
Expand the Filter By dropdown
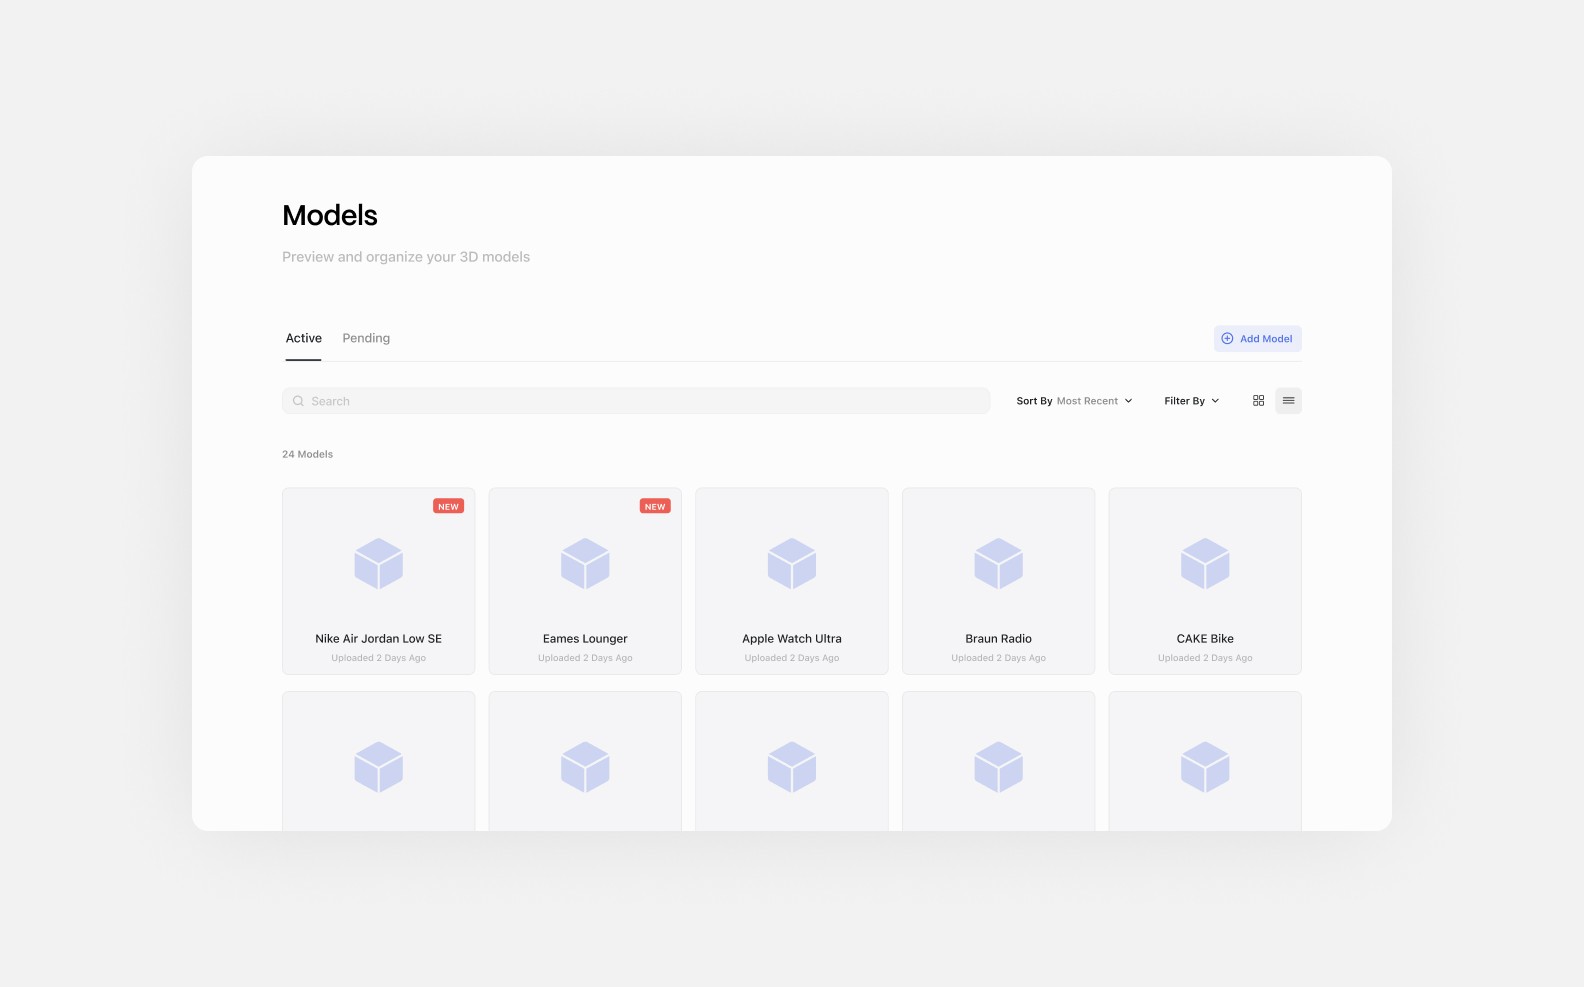click(1191, 401)
